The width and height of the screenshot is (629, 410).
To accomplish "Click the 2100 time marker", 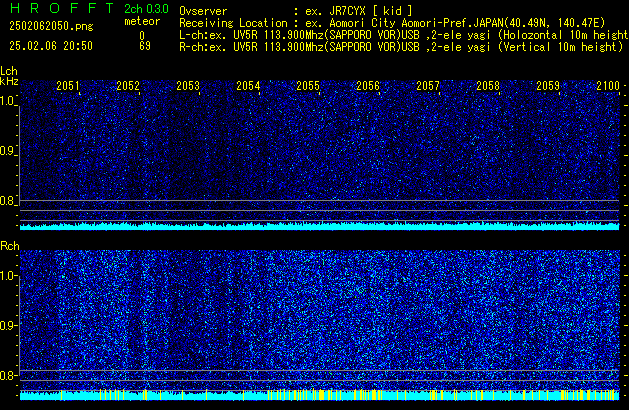I will 608,86.
